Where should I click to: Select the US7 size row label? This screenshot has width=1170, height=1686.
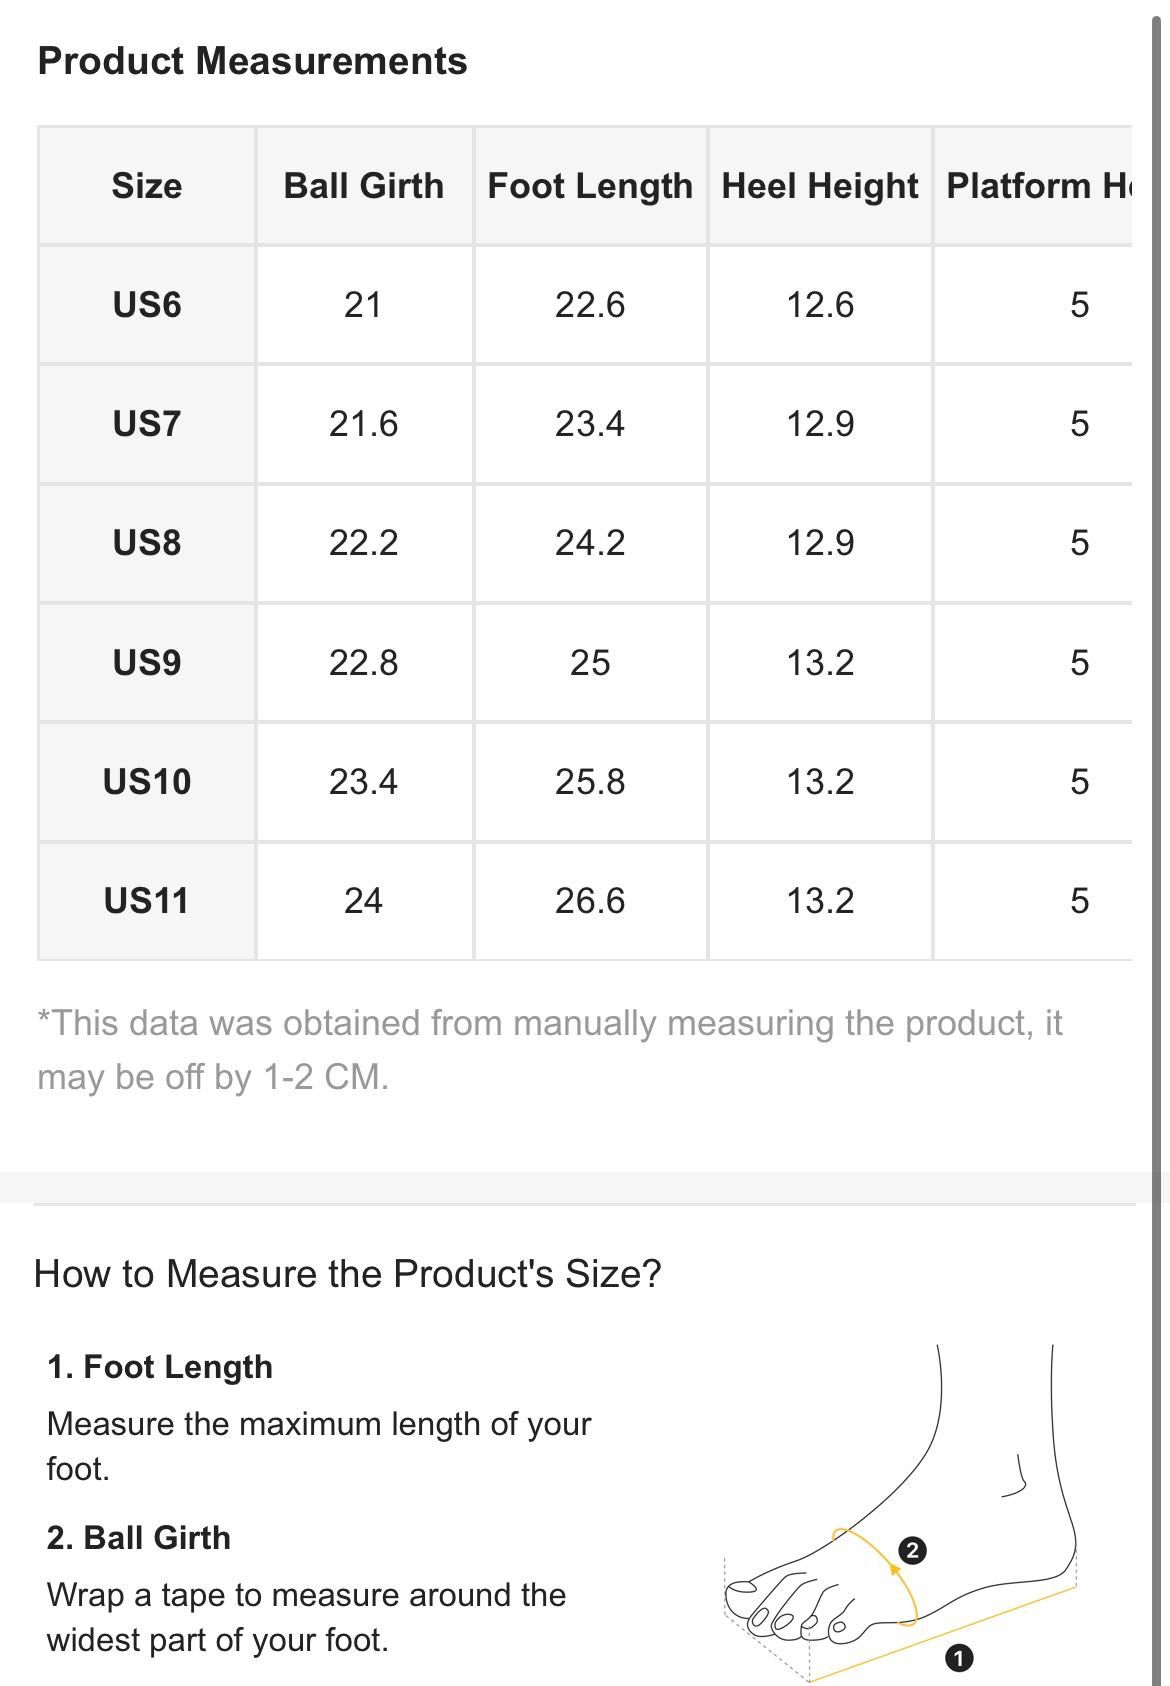click(x=147, y=423)
